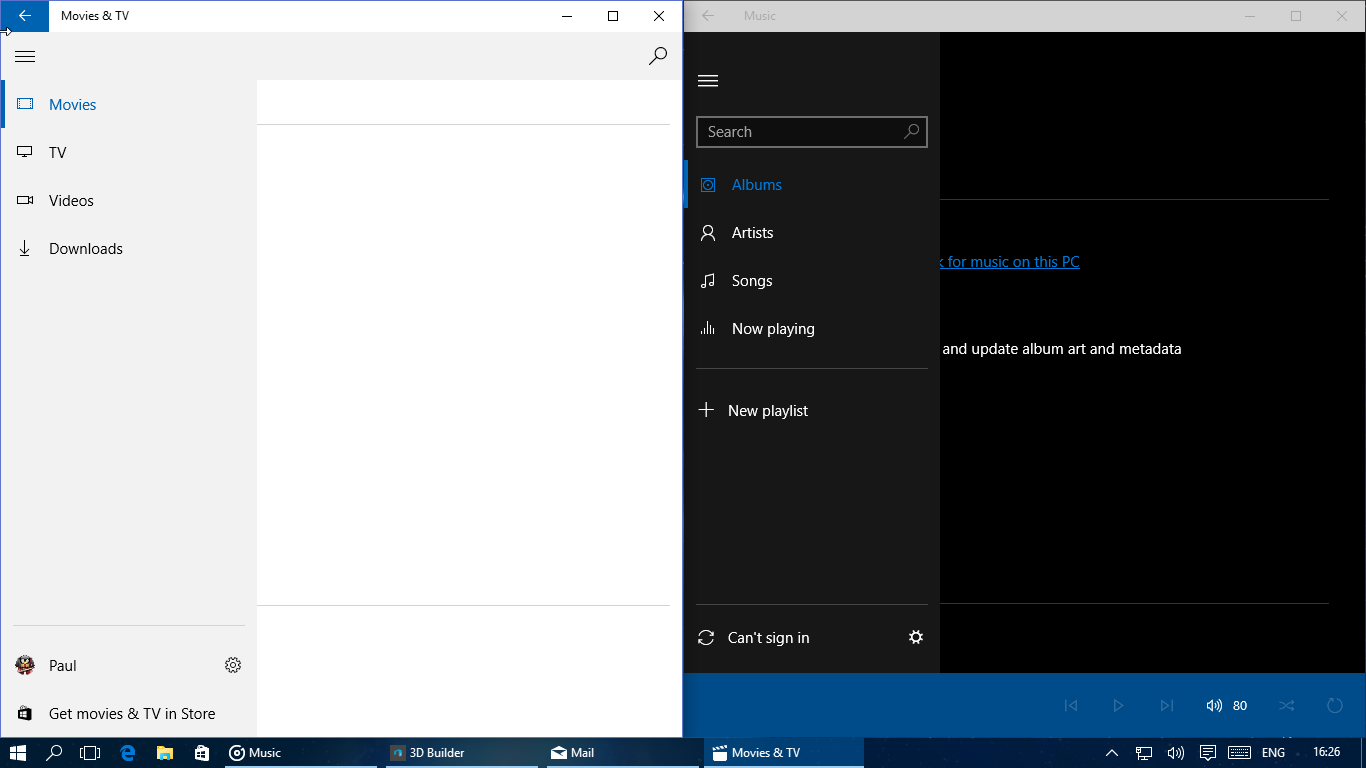1366x768 pixels.
Task: Click the back arrow in Movies & TV
Action: (25, 16)
